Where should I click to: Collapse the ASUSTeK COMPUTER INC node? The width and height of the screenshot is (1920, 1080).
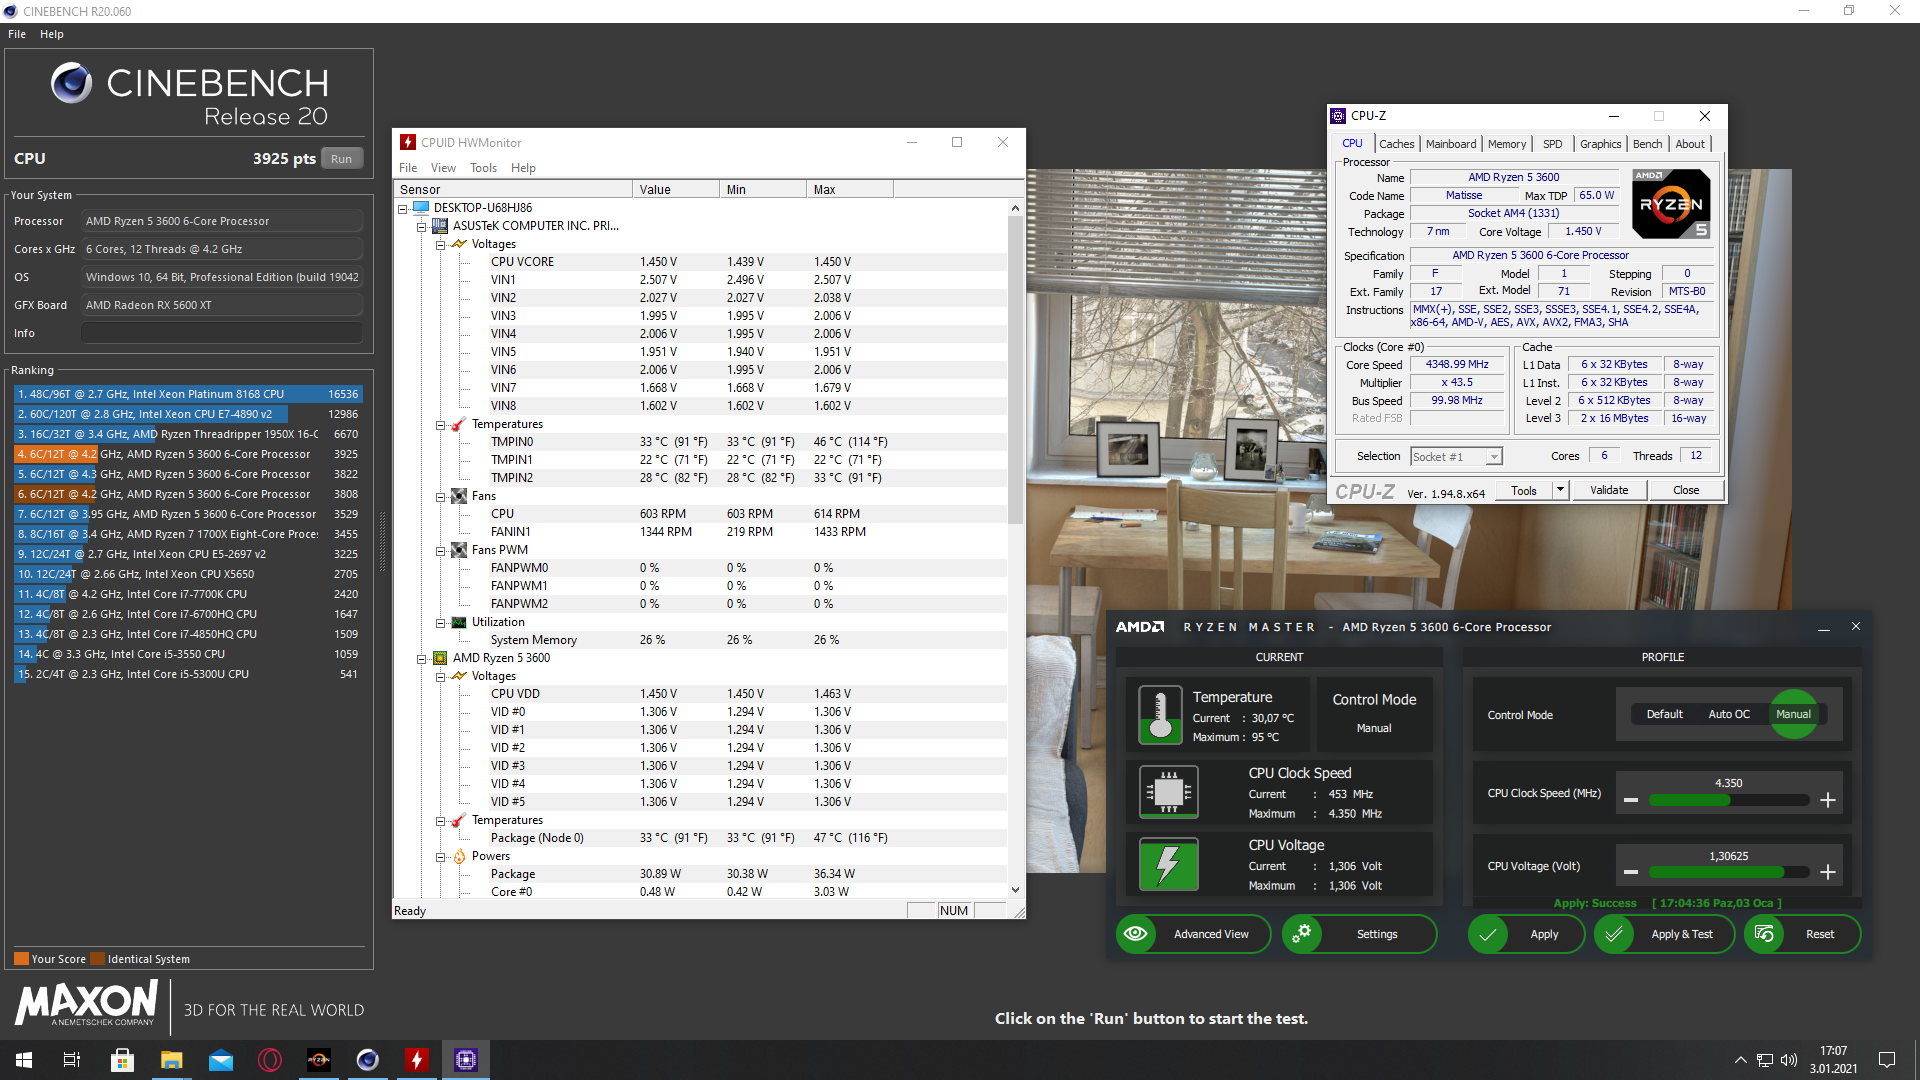[x=421, y=226]
